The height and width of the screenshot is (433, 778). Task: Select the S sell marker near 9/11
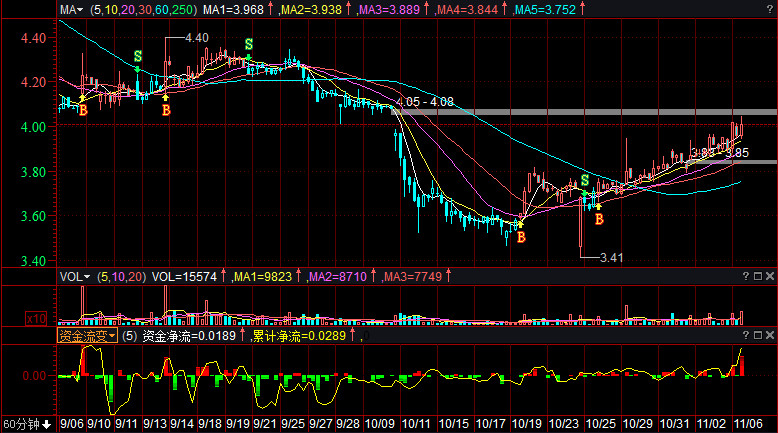tap(138, 56)
